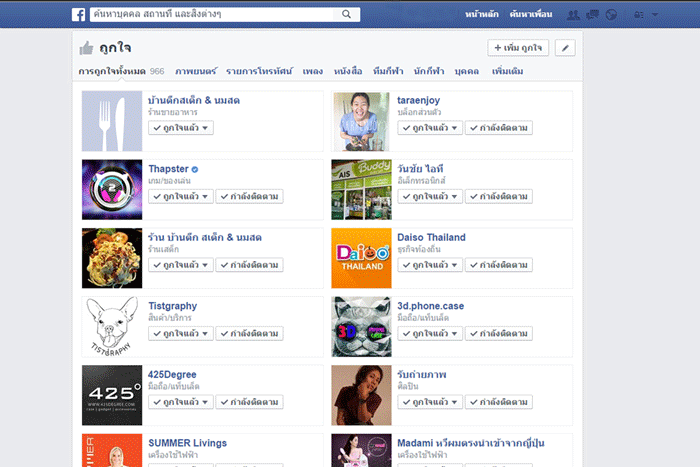Screen dimensions: 700x467
Task: Open the เพิ่มเติม more tab
Action: 508,71
